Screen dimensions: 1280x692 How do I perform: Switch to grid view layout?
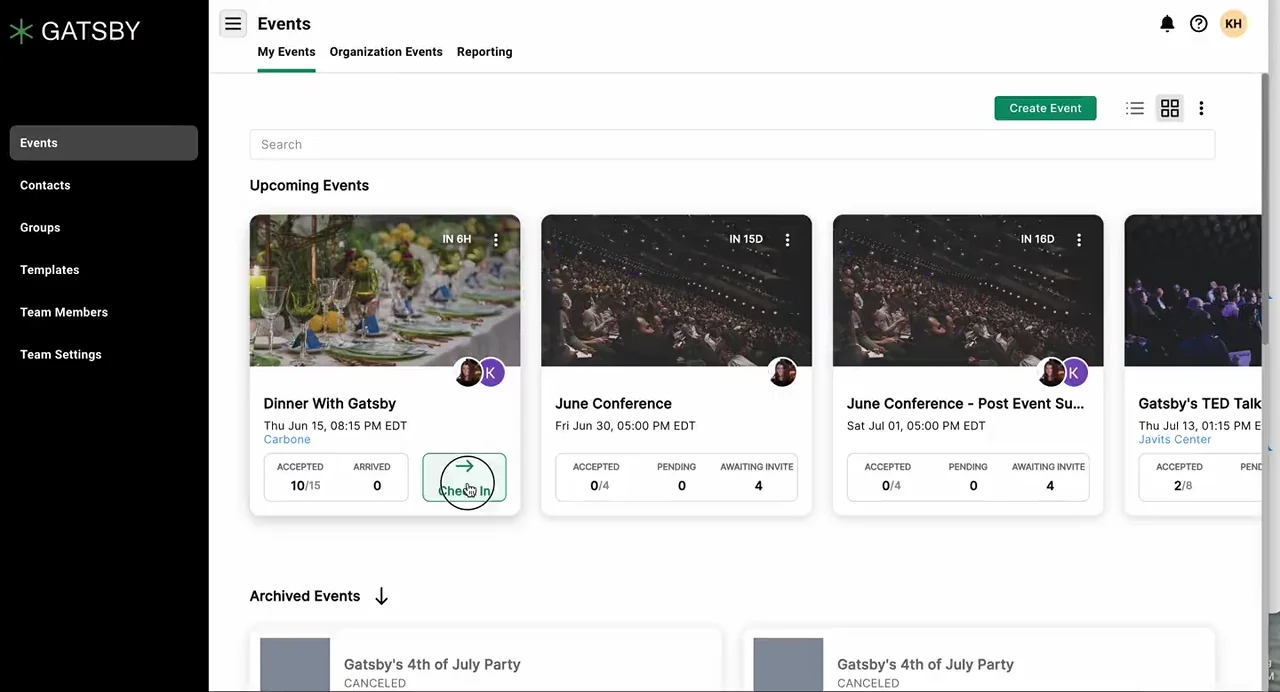pyautogui.click(x=1170, y=108)
